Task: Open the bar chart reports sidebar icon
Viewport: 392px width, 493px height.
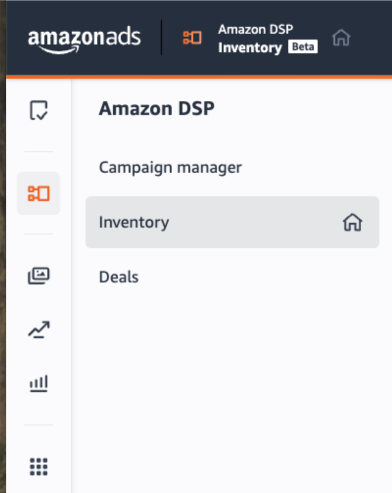Action: (39, 383)
